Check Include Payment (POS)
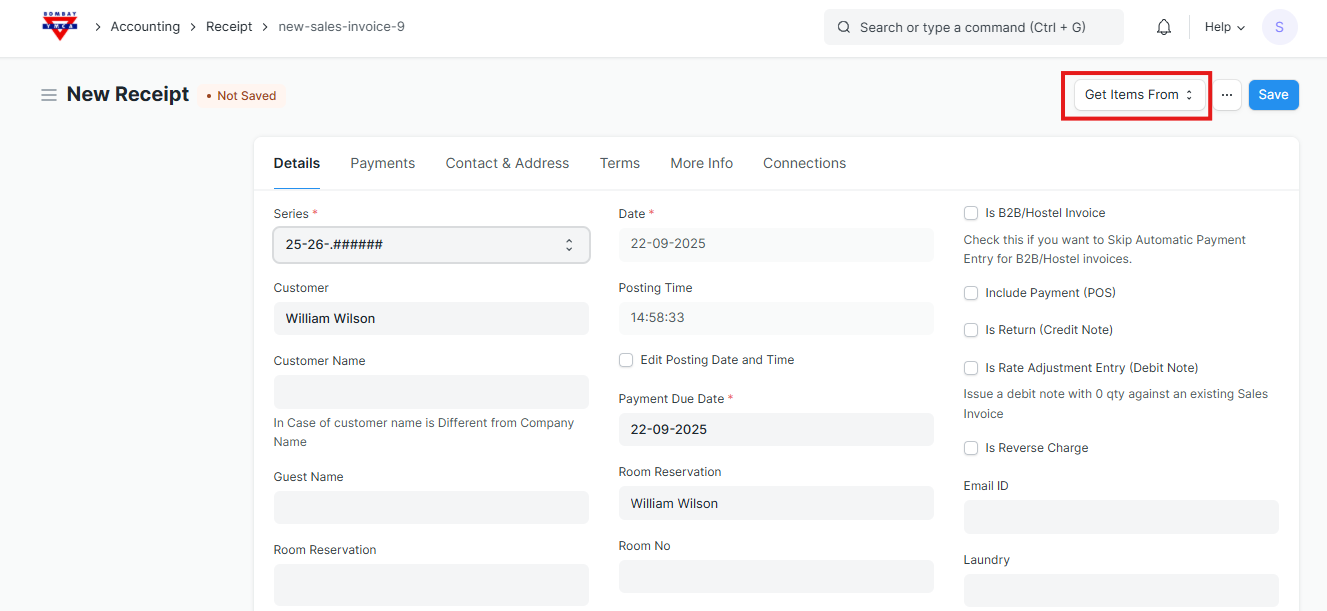Screen dimensions: 1327x611 point(971,293)
